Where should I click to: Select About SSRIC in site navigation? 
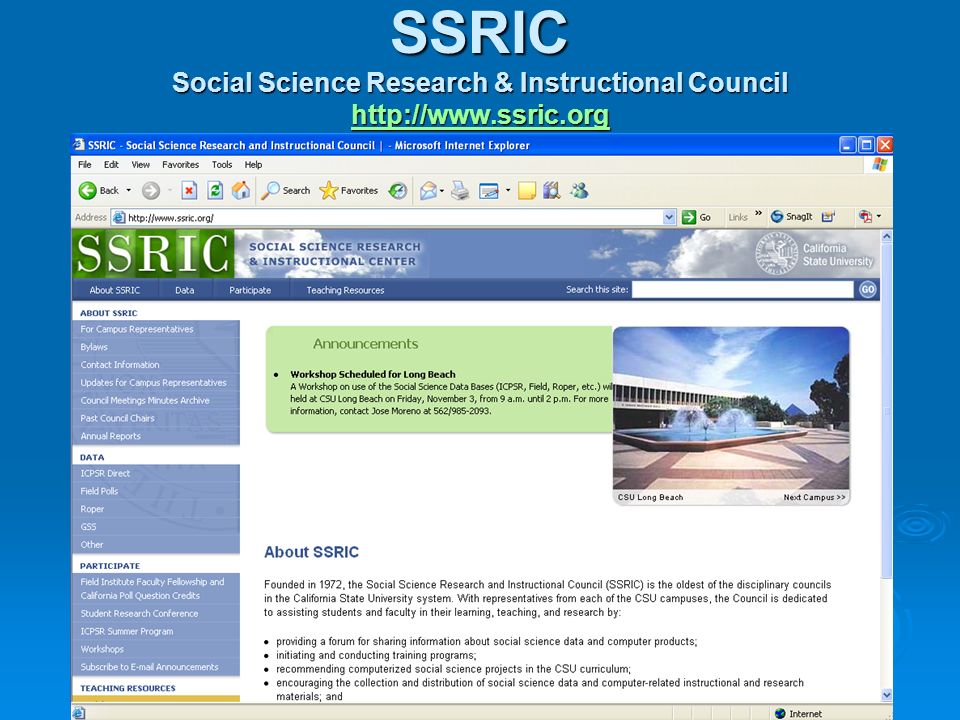(114, 290)
